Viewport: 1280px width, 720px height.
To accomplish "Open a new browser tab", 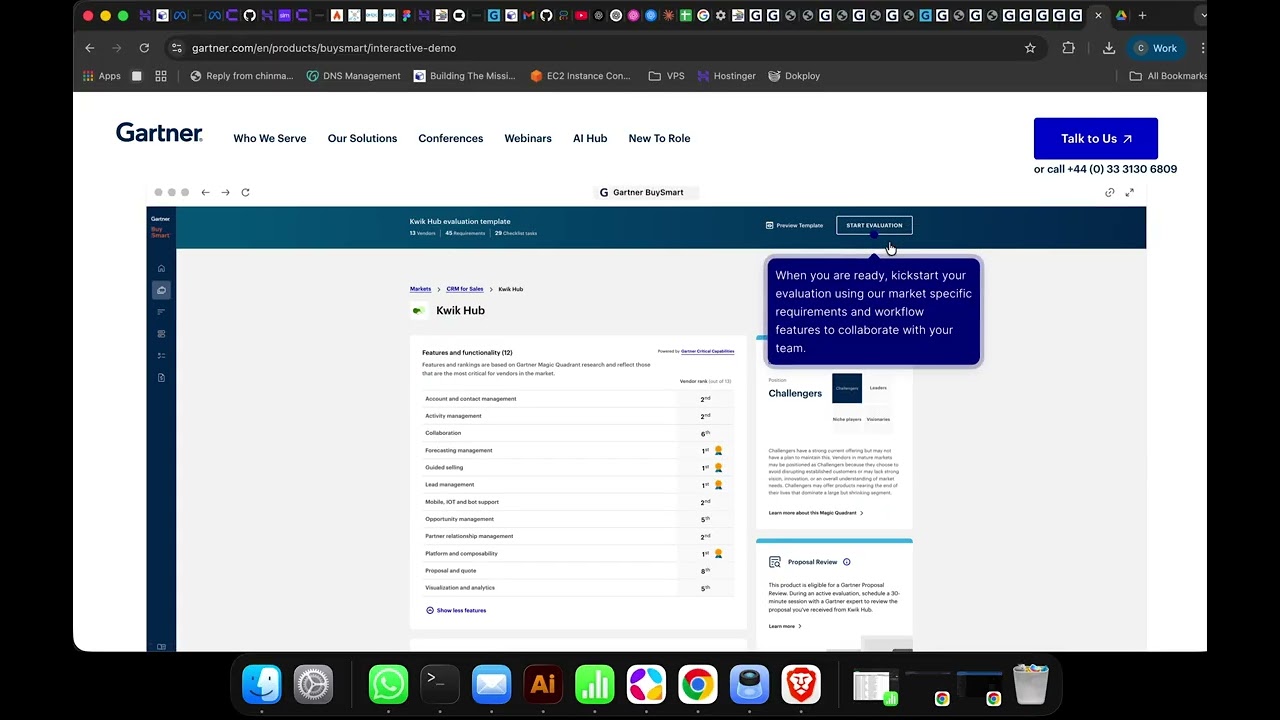I will [x=1143, y=16].
